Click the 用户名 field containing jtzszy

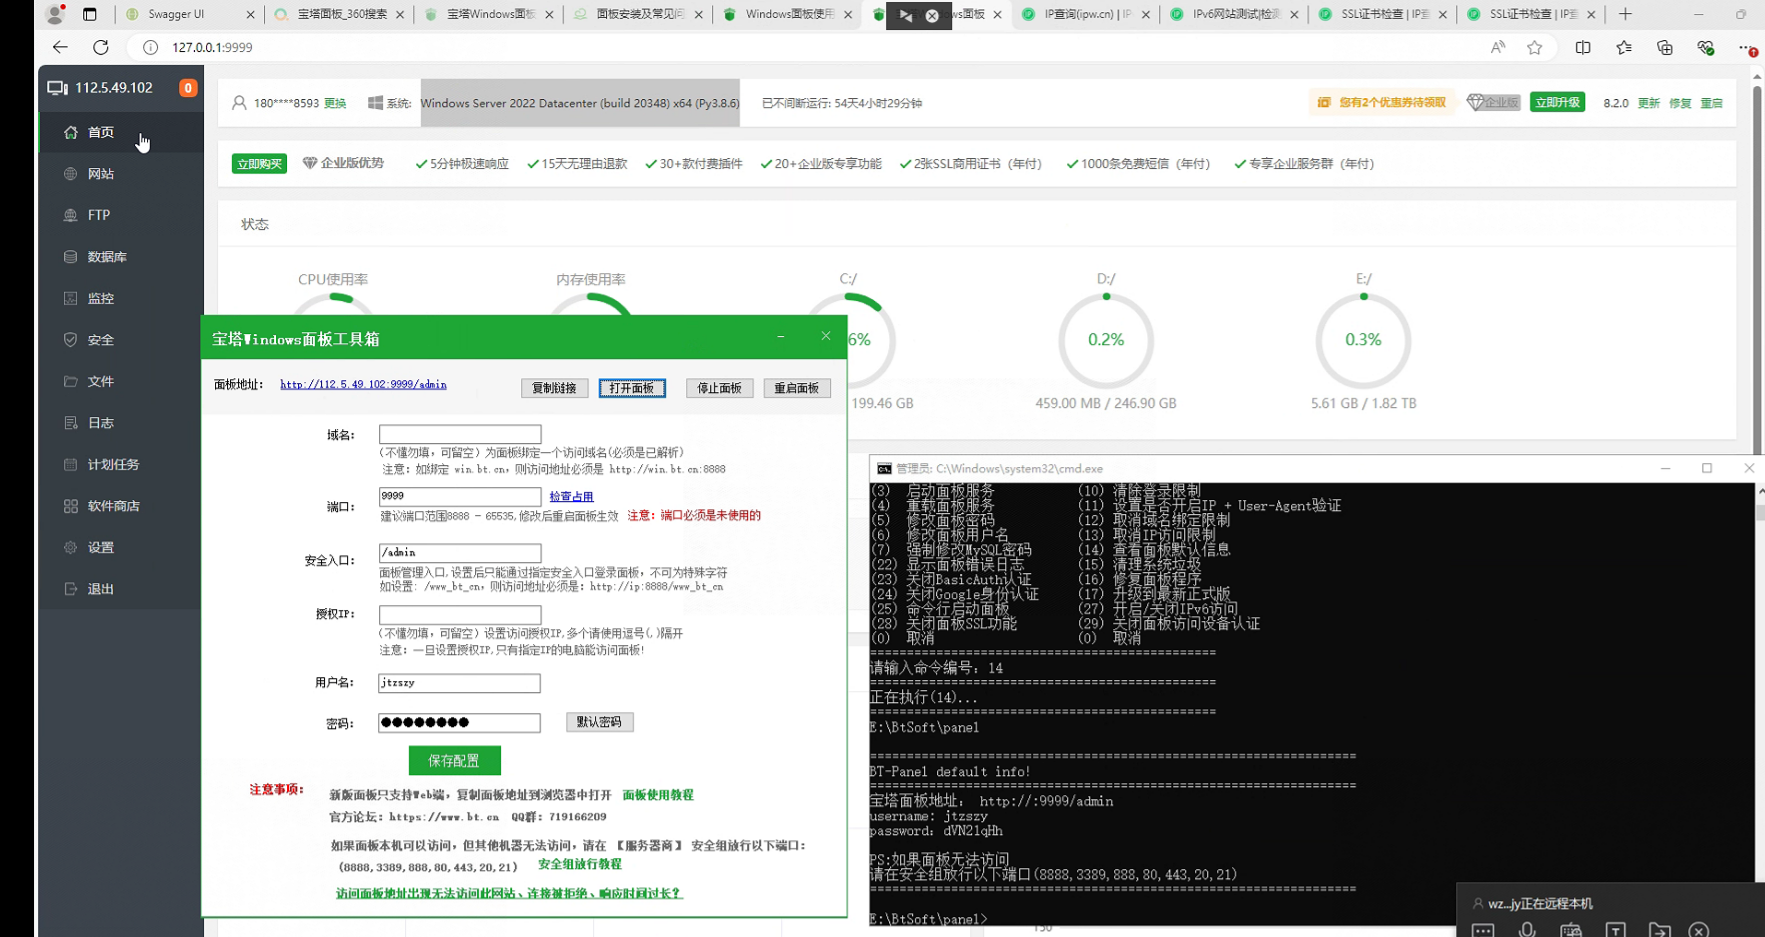pyautogui.click(x=460, y=683)
